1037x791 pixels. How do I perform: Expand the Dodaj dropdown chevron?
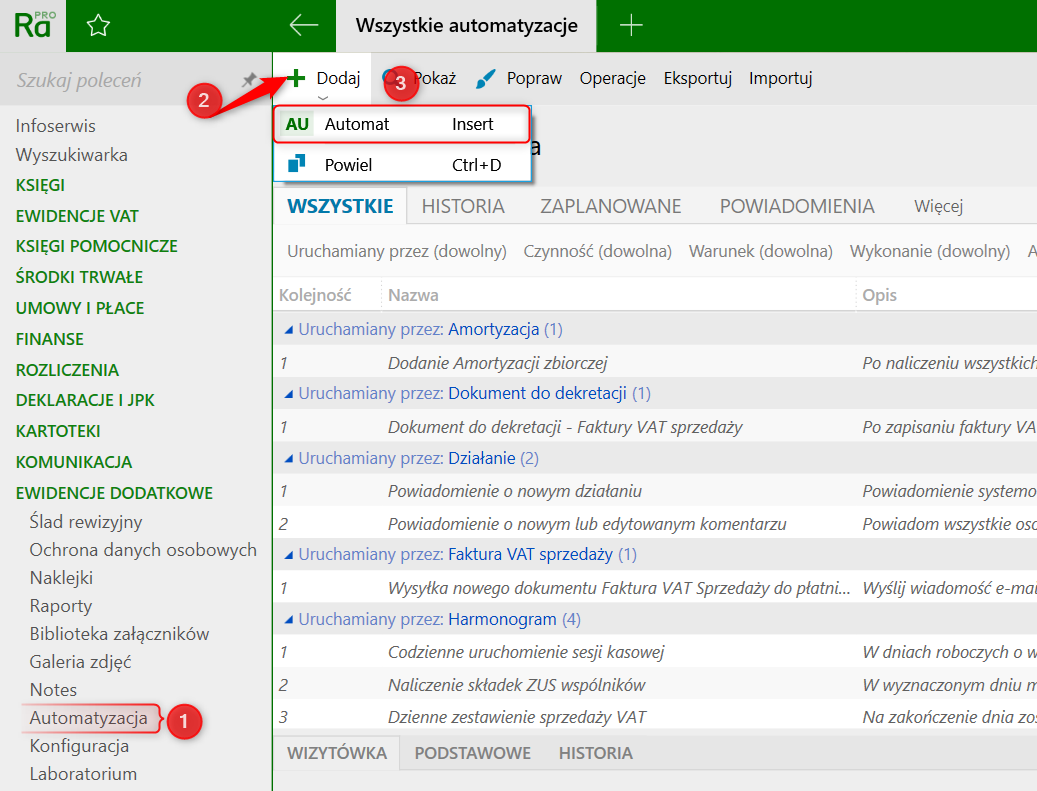point(323,98)
